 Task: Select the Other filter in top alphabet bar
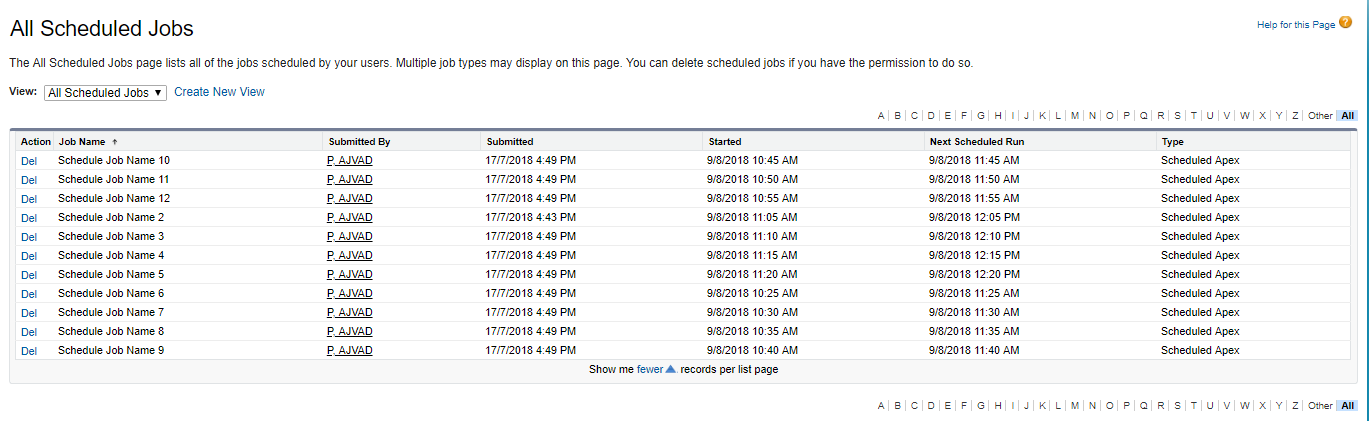(x=1320, y=116)
